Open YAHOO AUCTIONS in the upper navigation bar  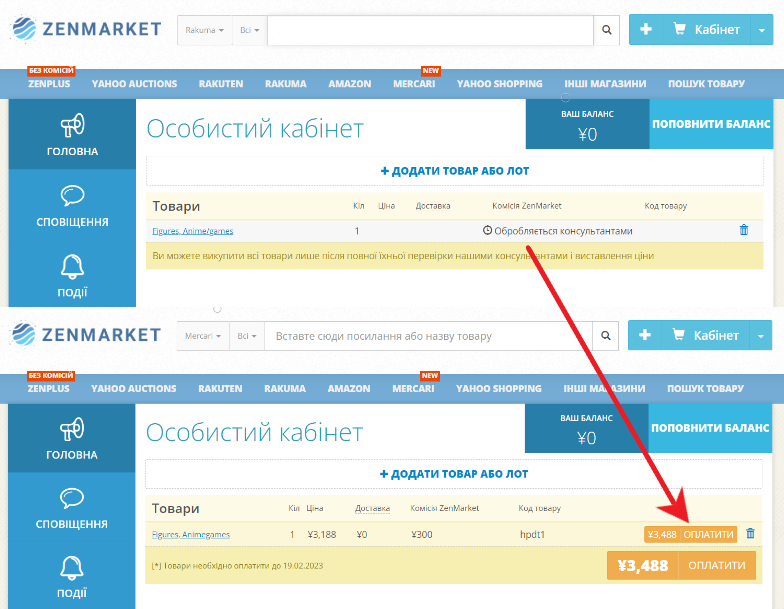pyautogui.click(x=134, y=84)
